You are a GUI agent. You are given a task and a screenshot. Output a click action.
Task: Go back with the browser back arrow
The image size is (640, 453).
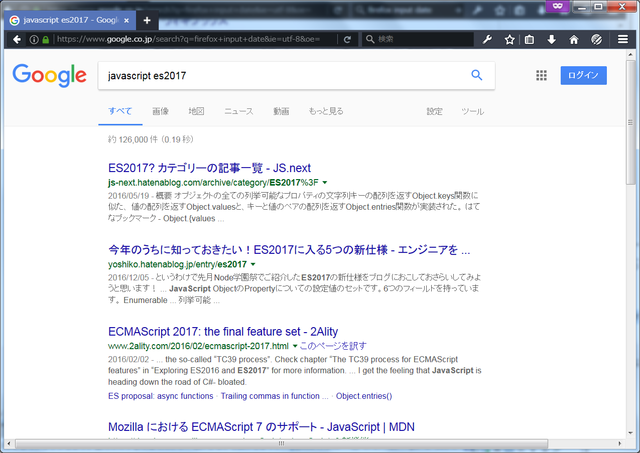[x=17, y=39]
